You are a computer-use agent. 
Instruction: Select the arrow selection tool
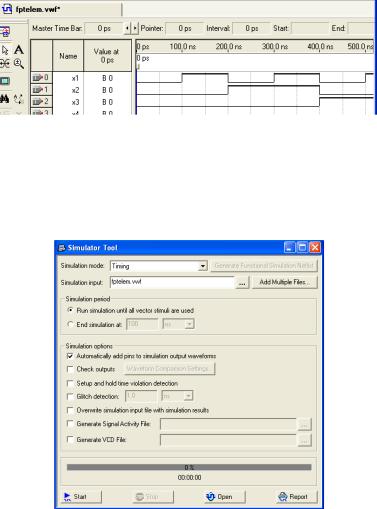coord(5,50)
